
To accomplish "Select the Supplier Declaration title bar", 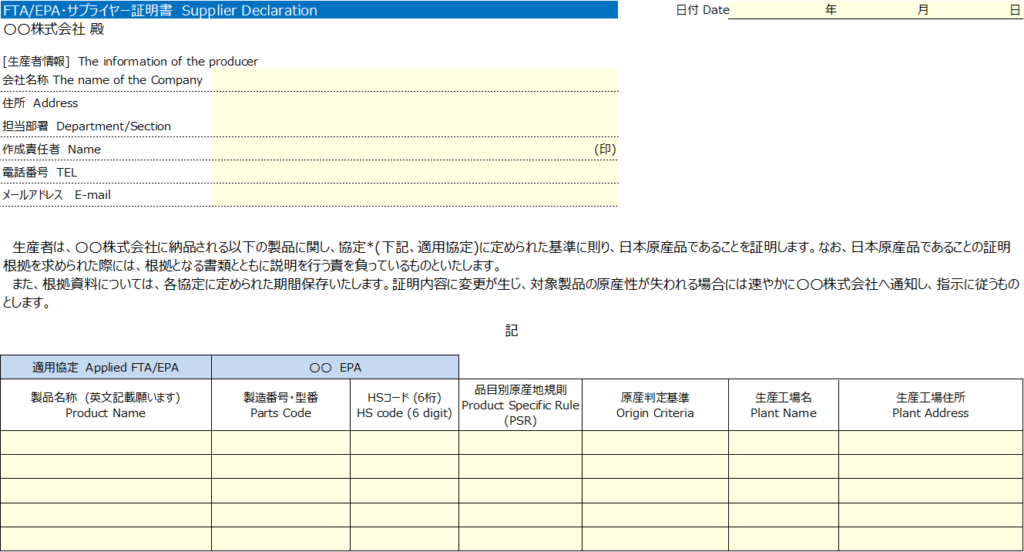I will (x=309, y=10).
